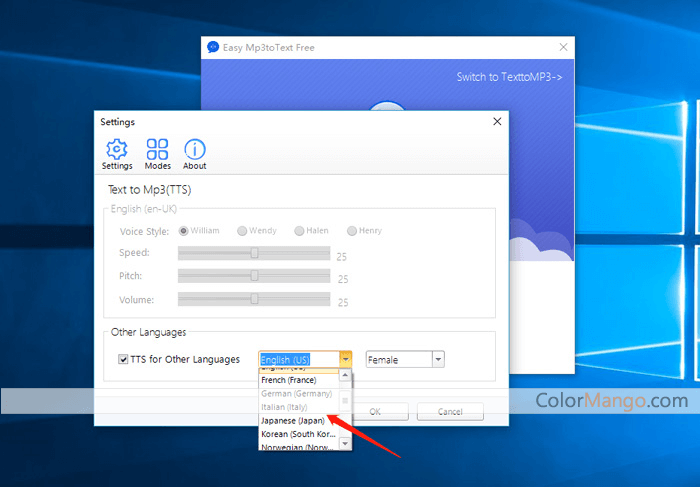This screenshot has width=700, height=487.
Task: Toggle TTS for Other Languages checkbox
Action: [123, 359]
